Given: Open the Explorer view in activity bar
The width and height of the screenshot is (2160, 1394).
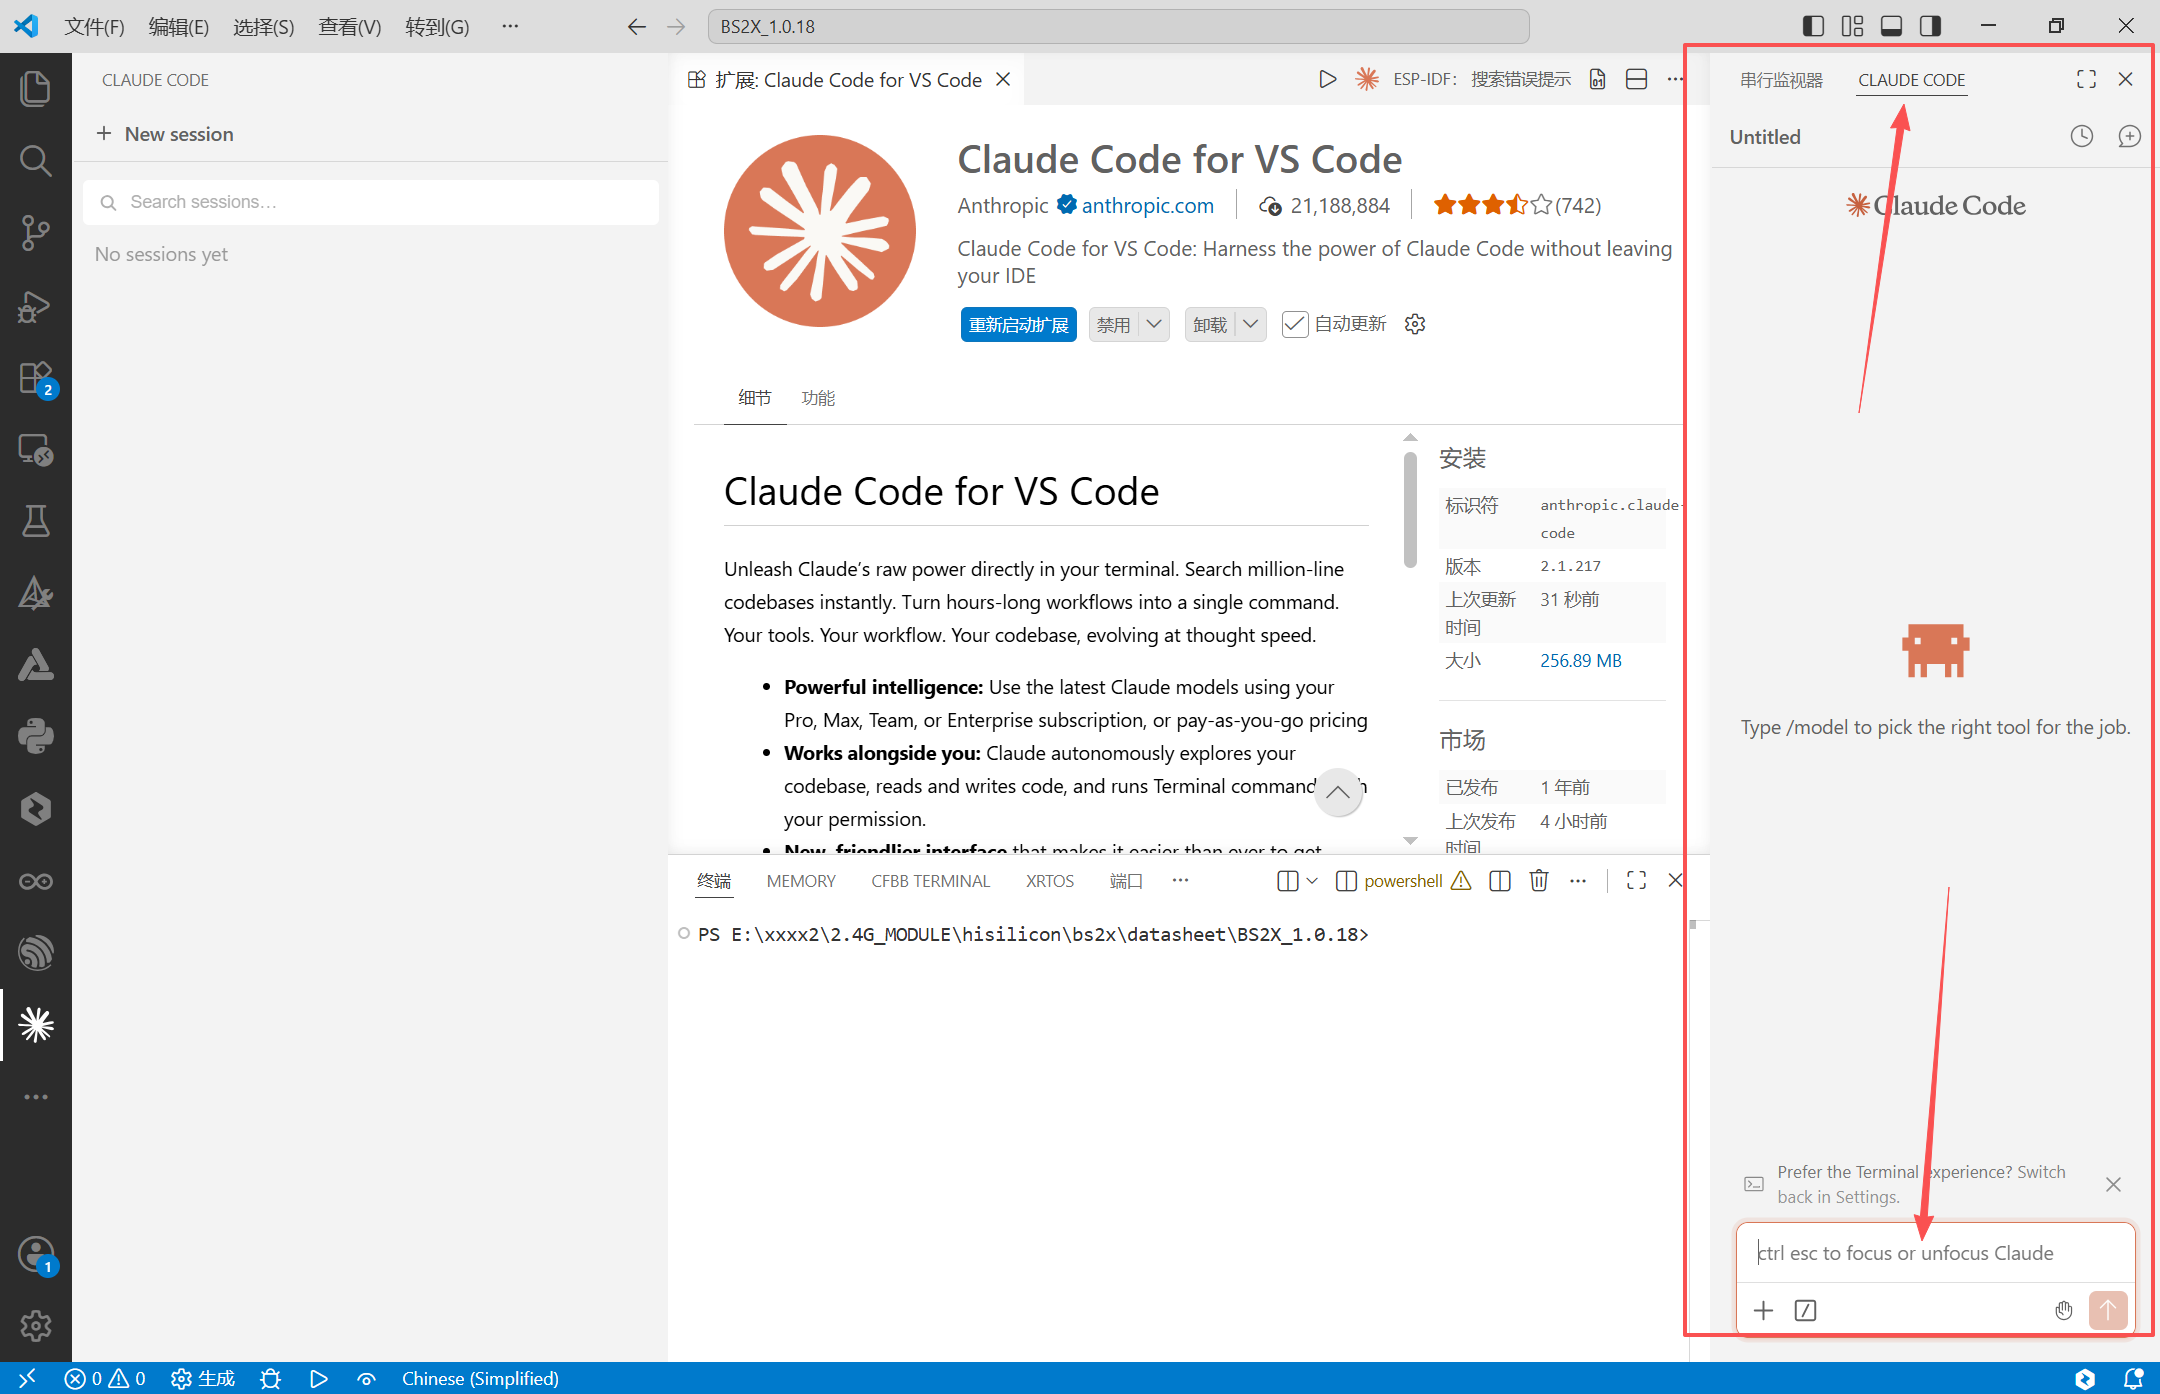Looking at the screenshot, I should [x=36, y=88].
